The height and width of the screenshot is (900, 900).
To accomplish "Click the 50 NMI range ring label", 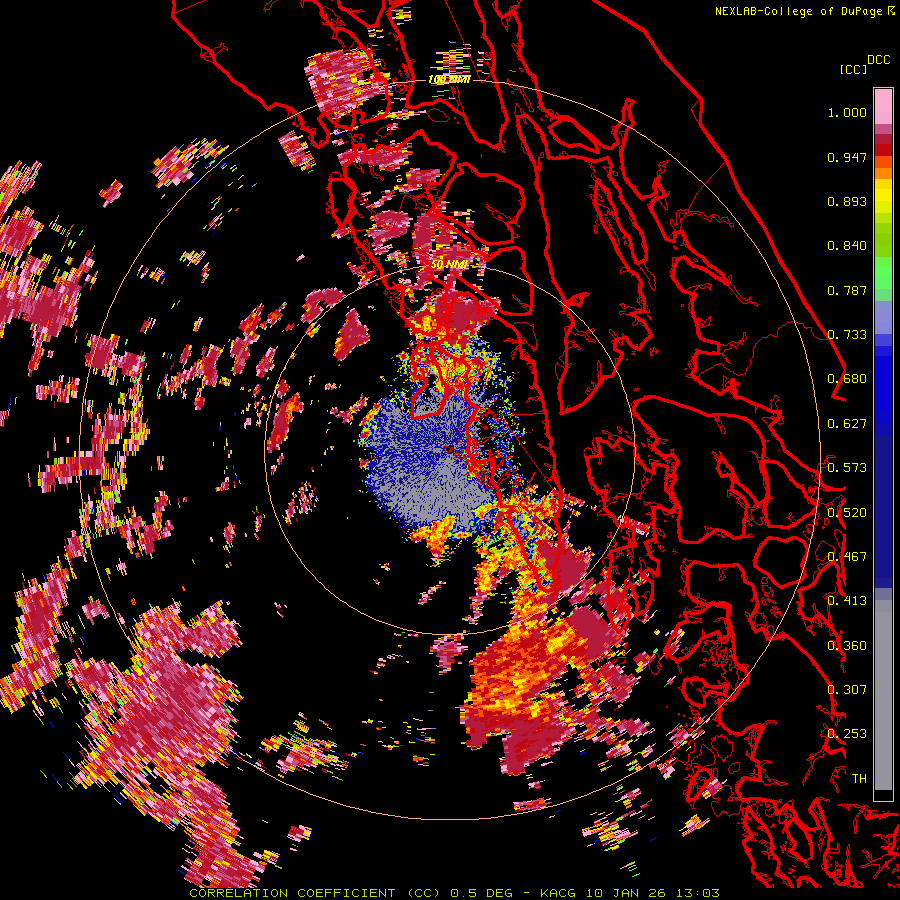I will click(449, 265).
